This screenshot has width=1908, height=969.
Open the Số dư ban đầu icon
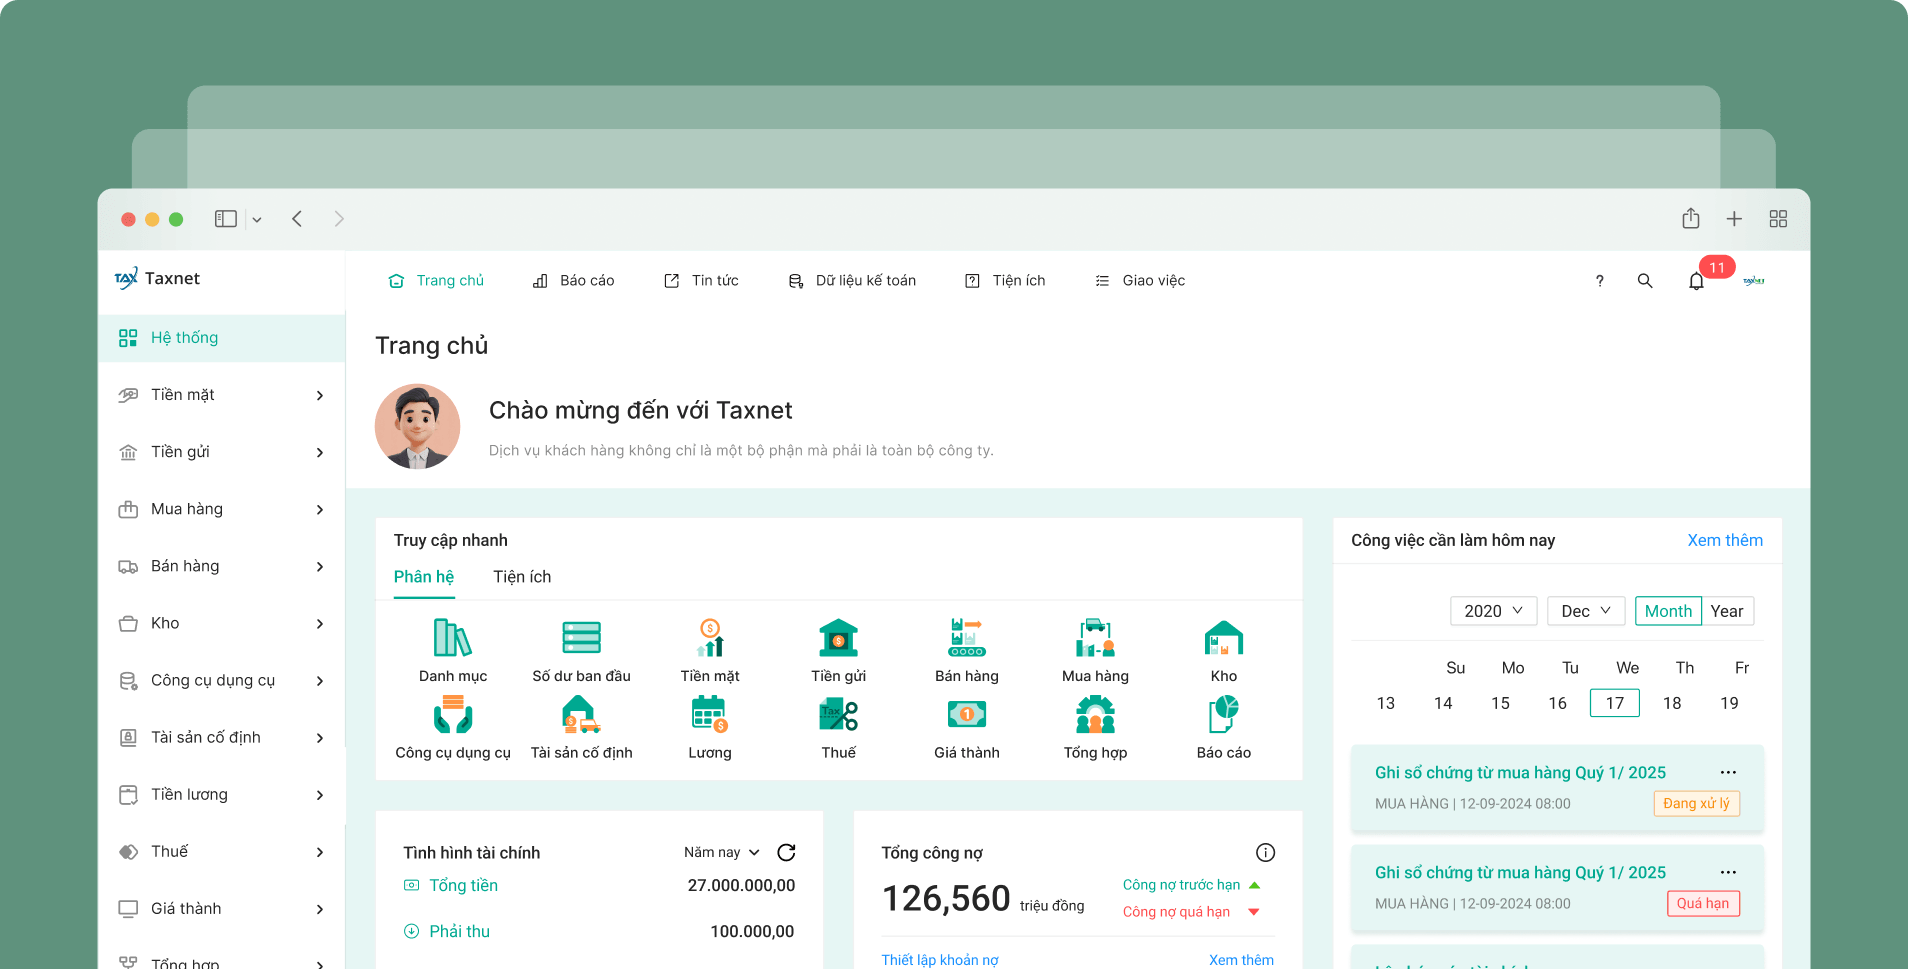[x=581, y=638]
